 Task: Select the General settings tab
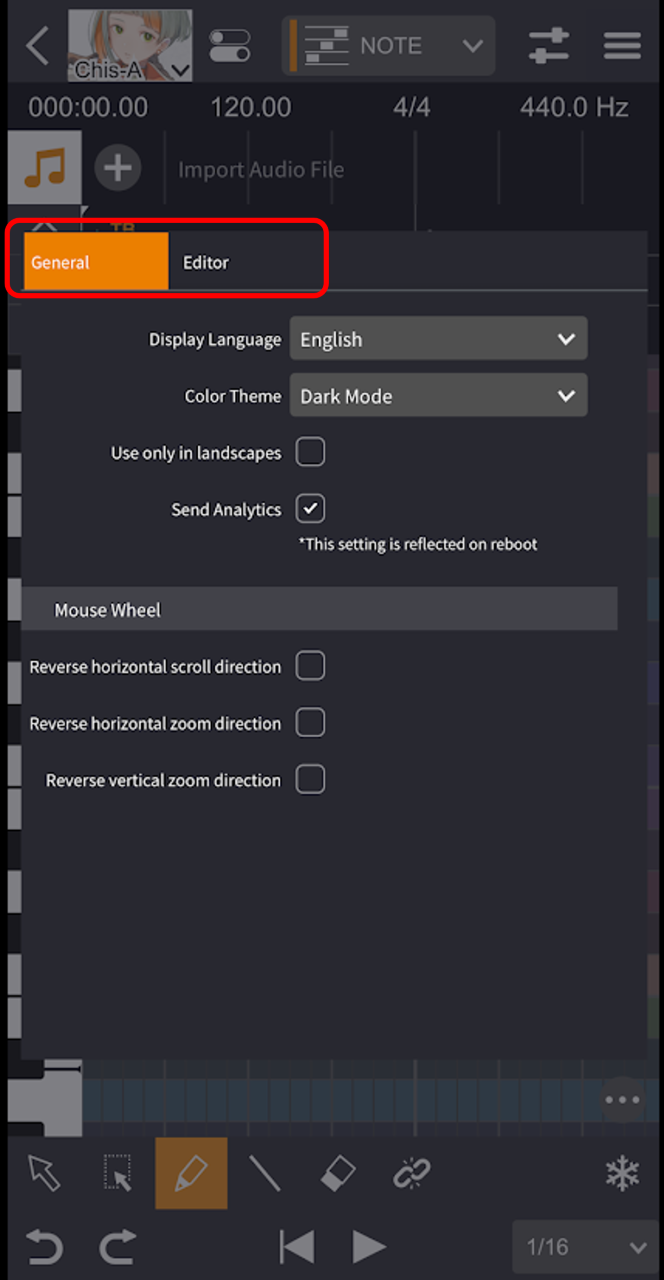[x=95, y=263]
